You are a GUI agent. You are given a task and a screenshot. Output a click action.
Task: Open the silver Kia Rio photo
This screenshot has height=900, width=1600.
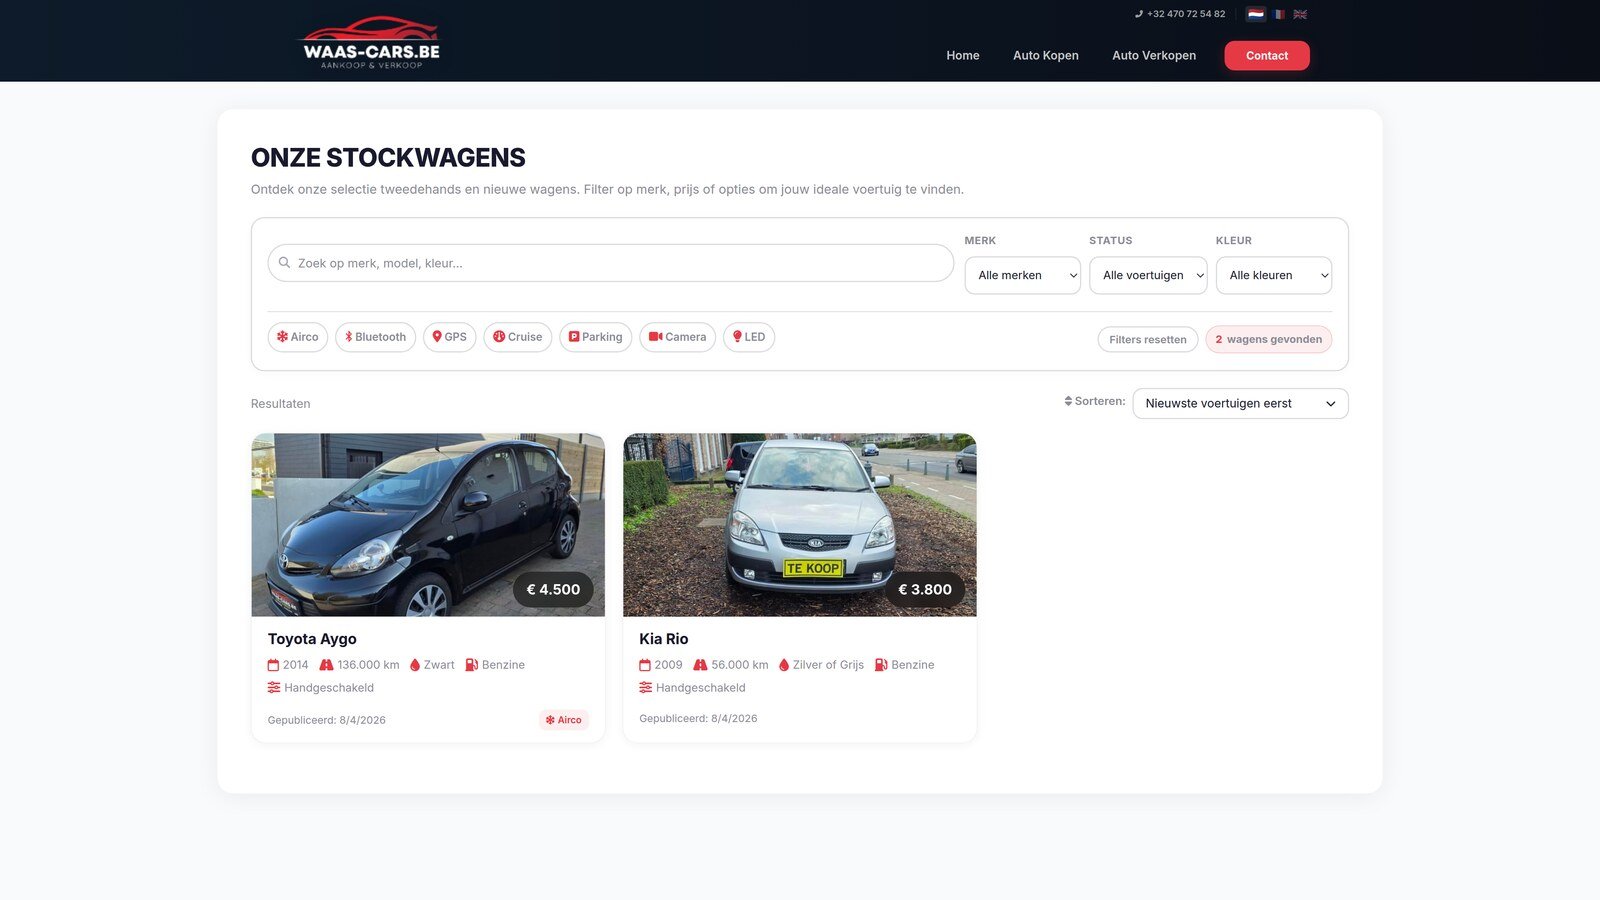(x=800, y=524)
